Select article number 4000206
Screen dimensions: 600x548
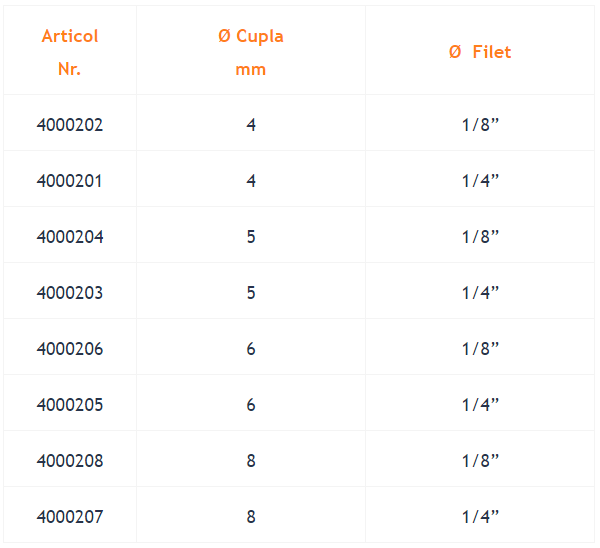click(x=70, y=349)
